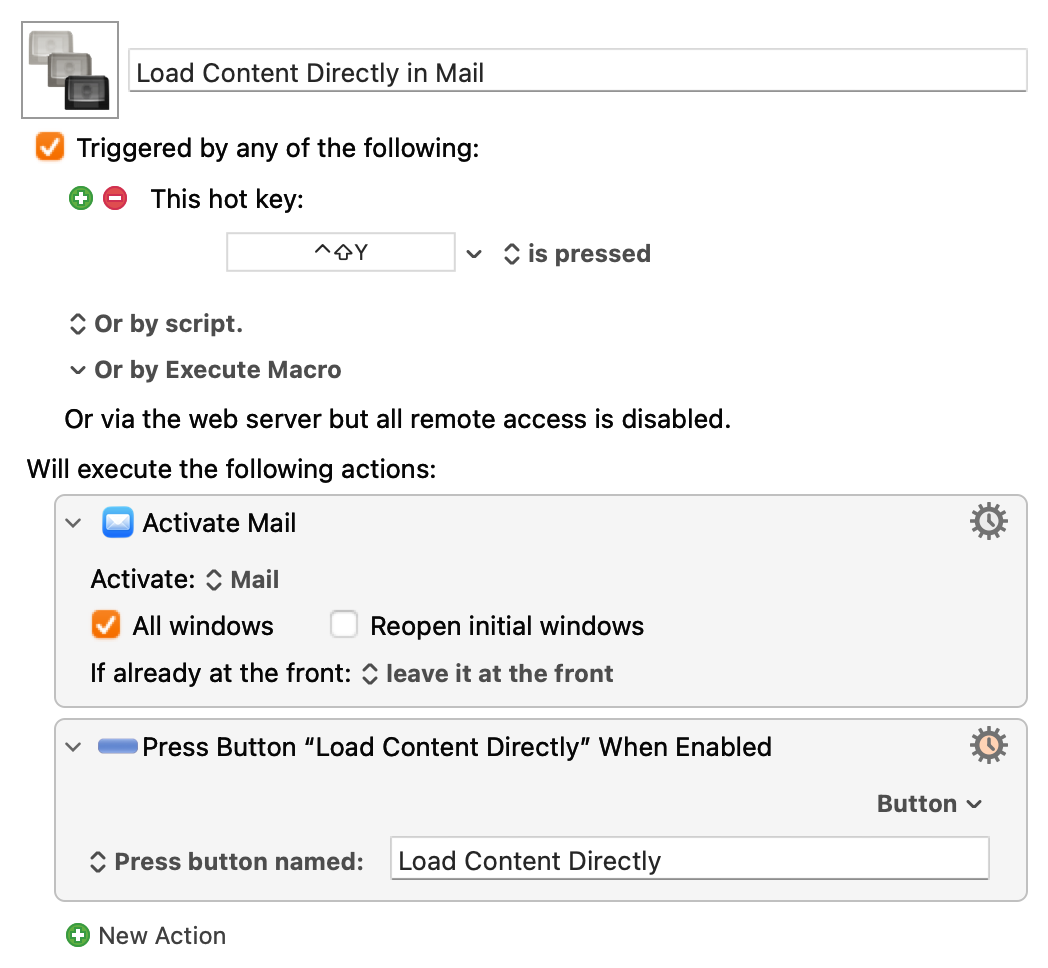1048x968 pixels.
Task: Click the green add trigger icon
Action: 80,198
